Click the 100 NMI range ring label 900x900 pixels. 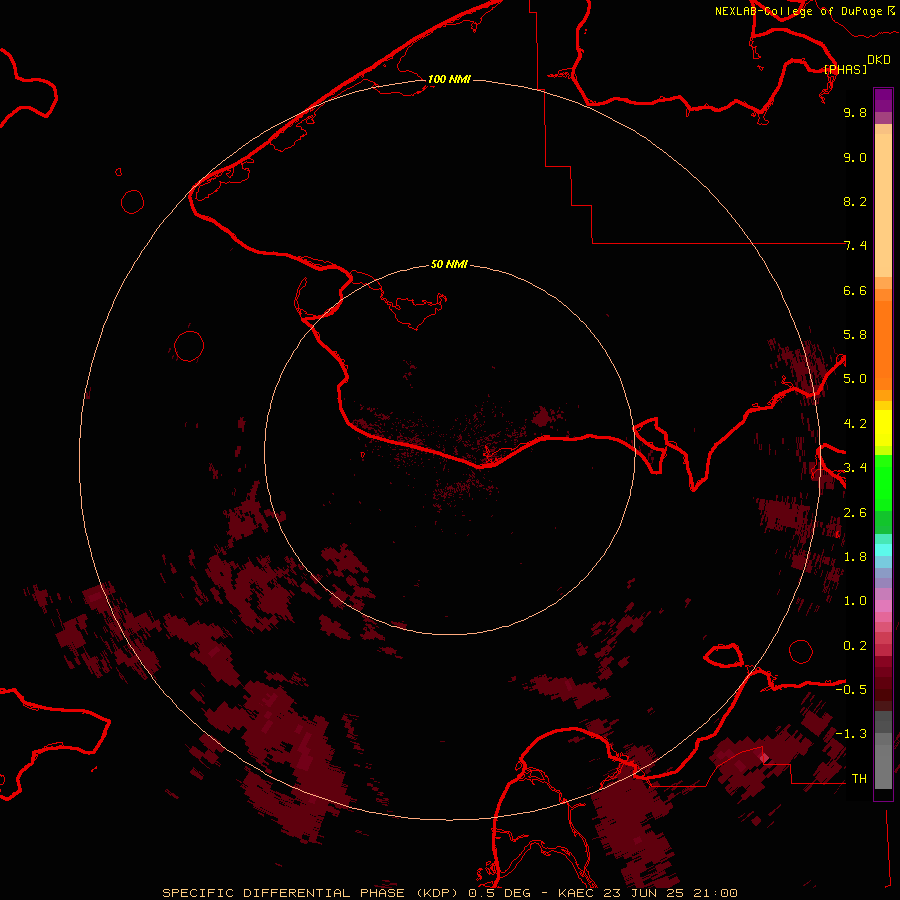pyautogui.click(x=449, y=79)
